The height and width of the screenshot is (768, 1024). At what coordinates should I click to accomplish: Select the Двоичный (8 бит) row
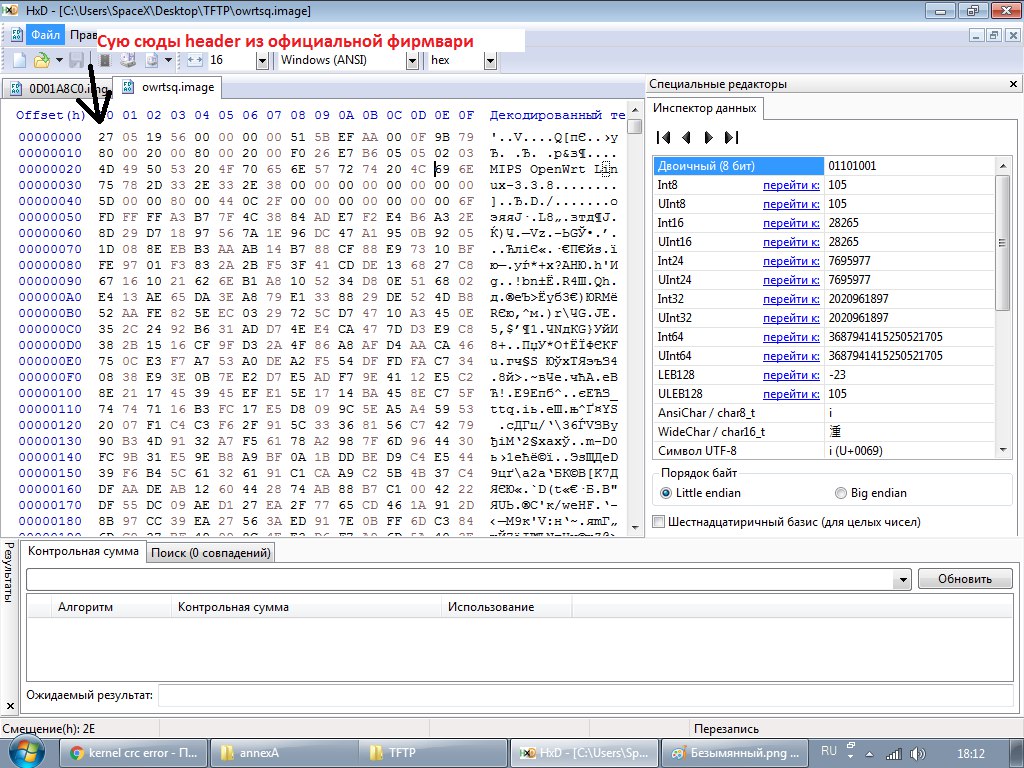click(824, 166)
